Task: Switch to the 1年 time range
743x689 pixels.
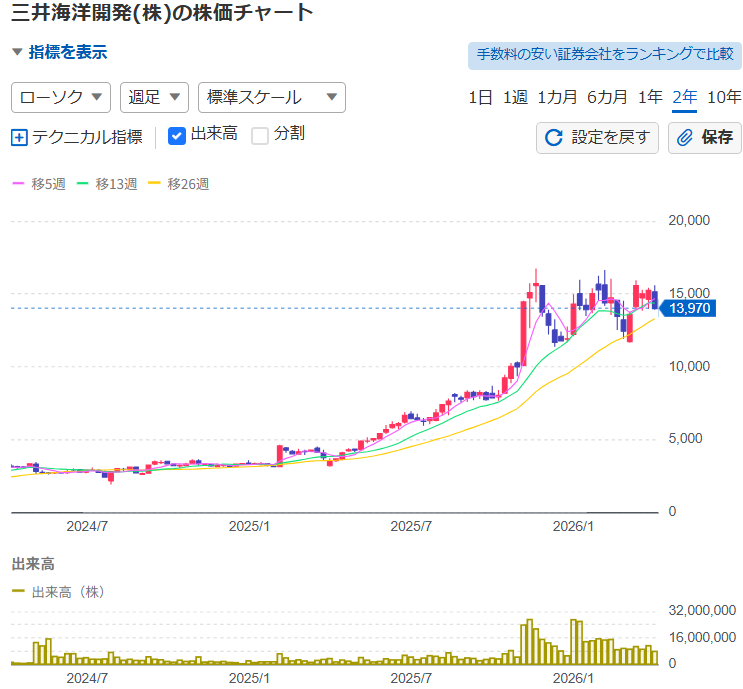Action: (650, 97)
